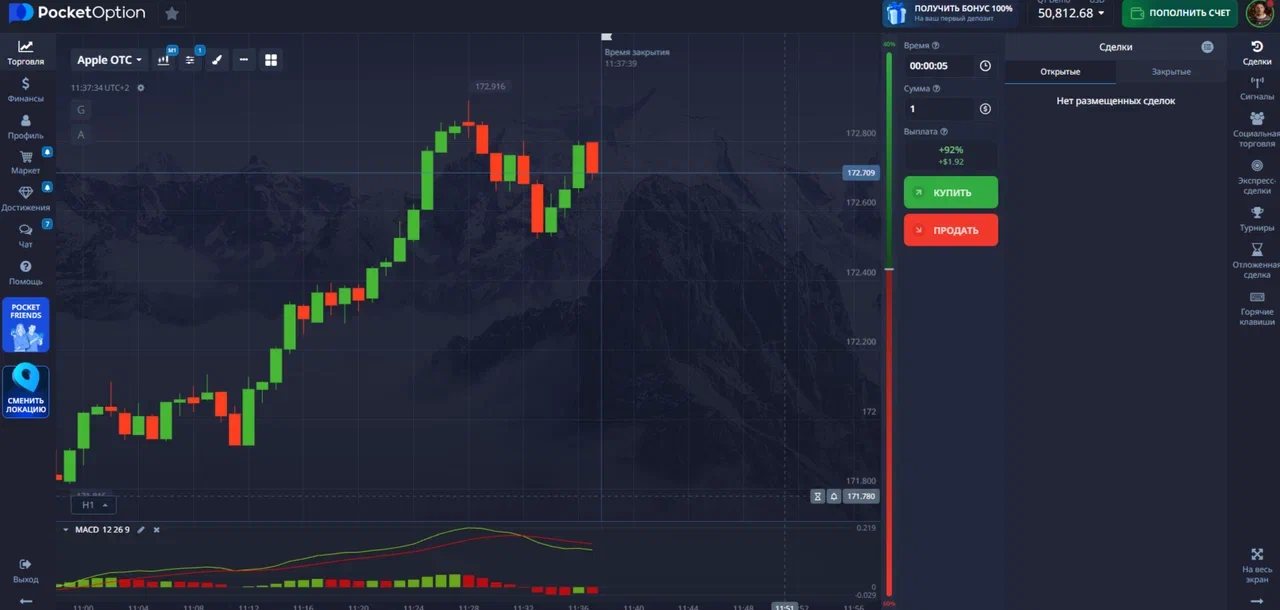
Task: Click the Пополнить счет deposit button
Action: (1180, 13)
